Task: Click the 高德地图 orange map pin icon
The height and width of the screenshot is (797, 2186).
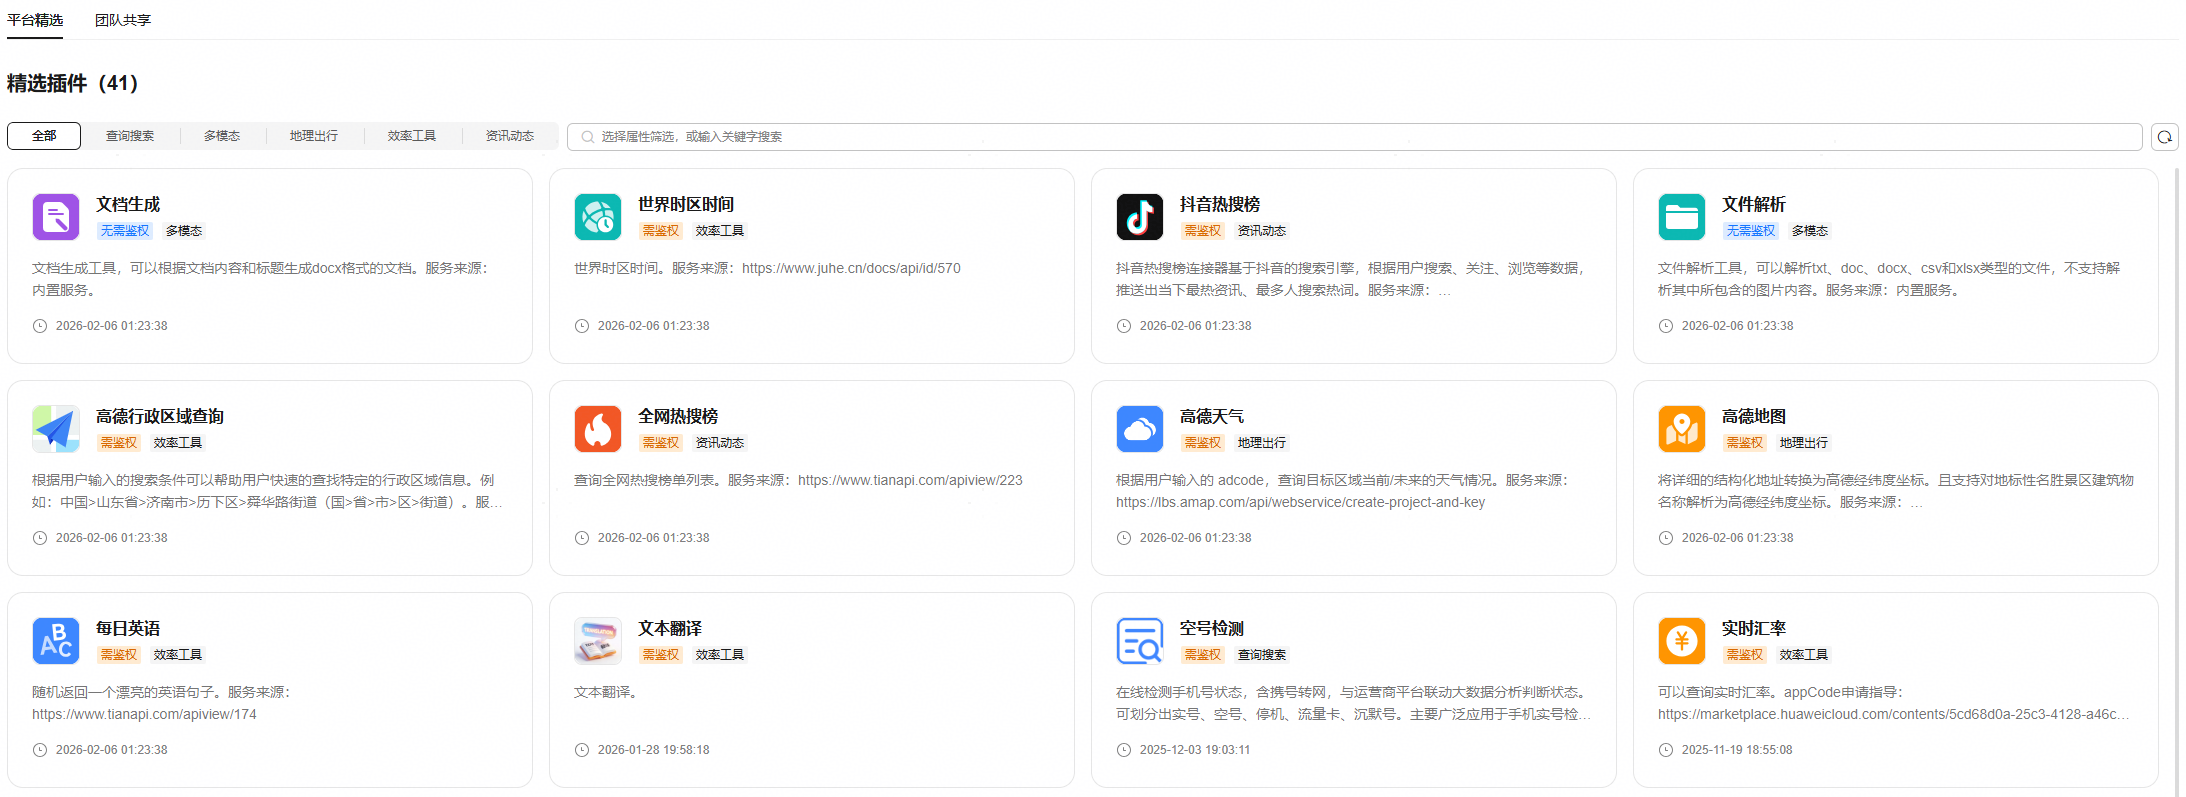Action: pos(1682,429)
